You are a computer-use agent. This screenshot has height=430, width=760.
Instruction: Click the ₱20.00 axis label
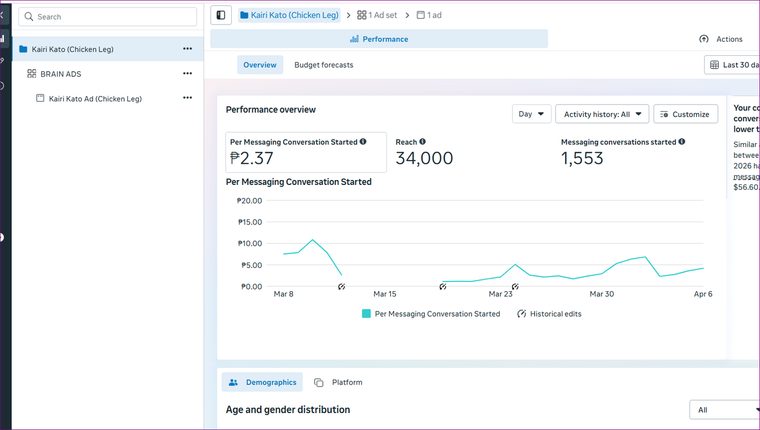(x=250, y=201)
